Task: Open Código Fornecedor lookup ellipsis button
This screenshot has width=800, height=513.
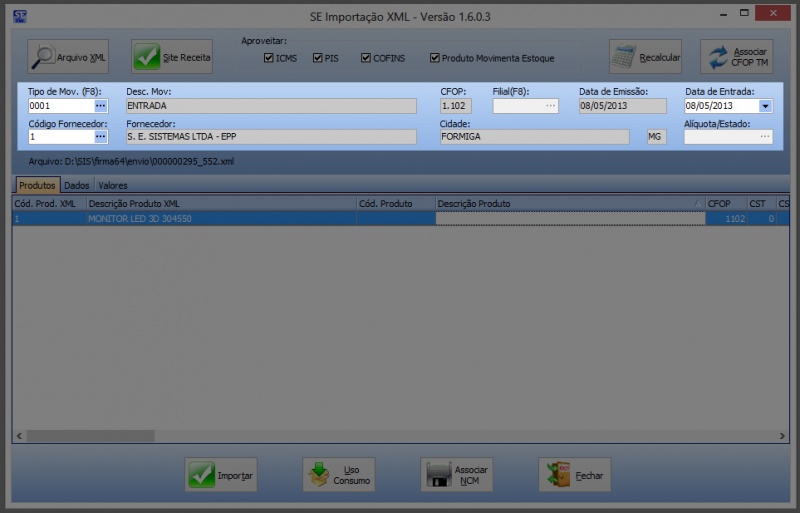Action: (x=101, y=136)
